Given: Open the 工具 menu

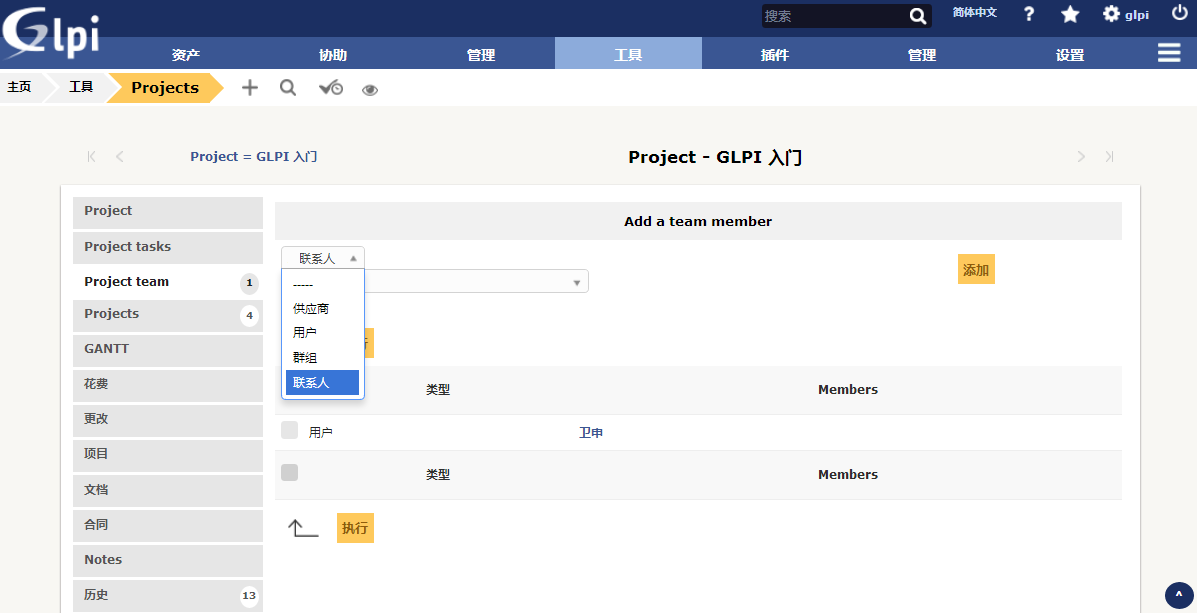Looking at the screenshot, I should [628, 55].
